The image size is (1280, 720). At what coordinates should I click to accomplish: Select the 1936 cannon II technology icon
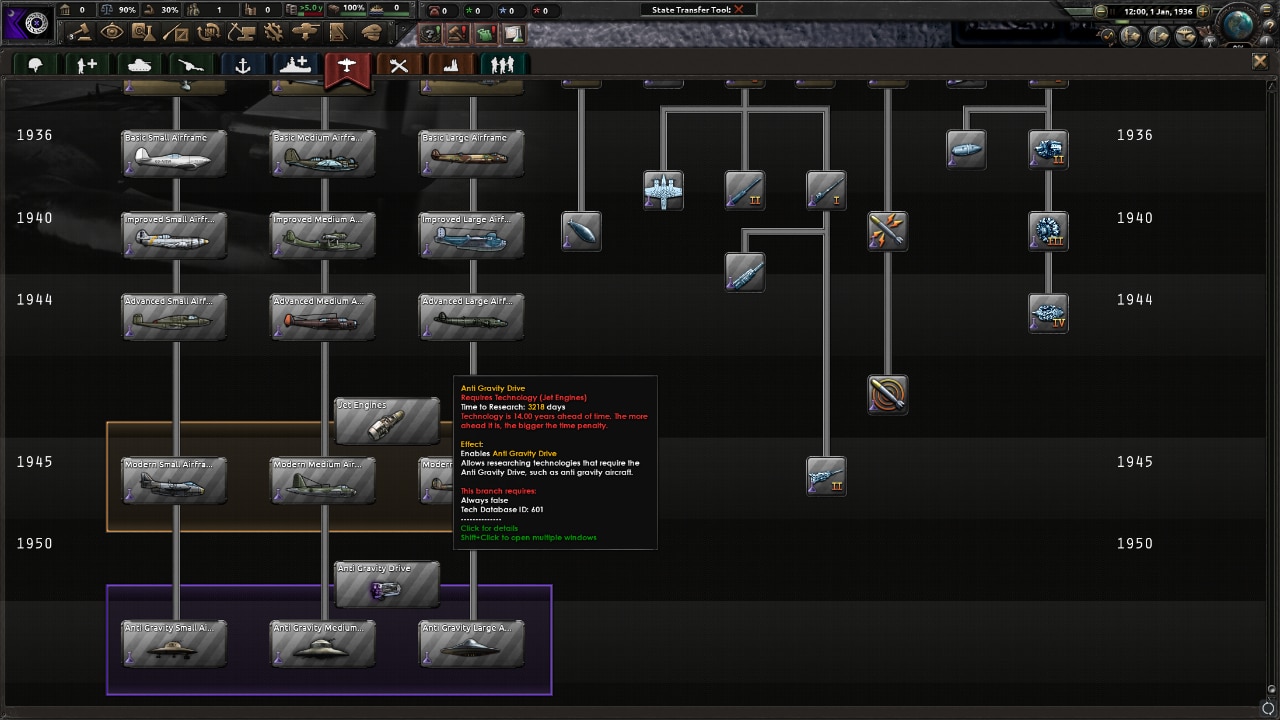(745, 190)
